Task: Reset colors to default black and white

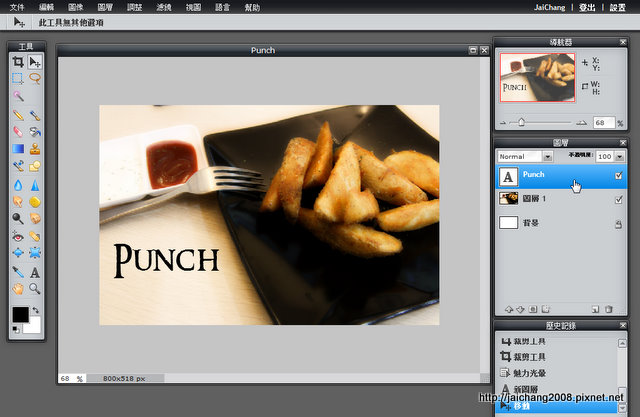Action: [16, 329]
